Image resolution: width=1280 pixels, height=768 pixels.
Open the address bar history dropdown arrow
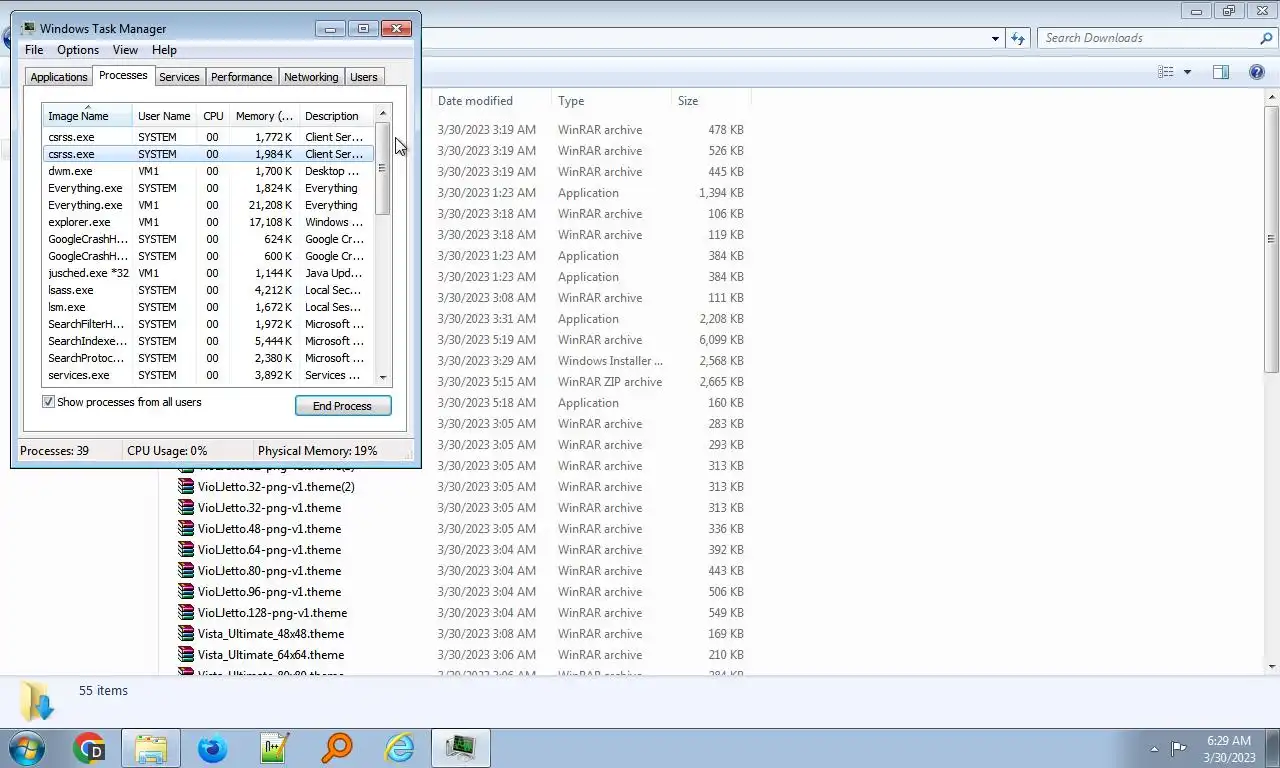[995, 39]
